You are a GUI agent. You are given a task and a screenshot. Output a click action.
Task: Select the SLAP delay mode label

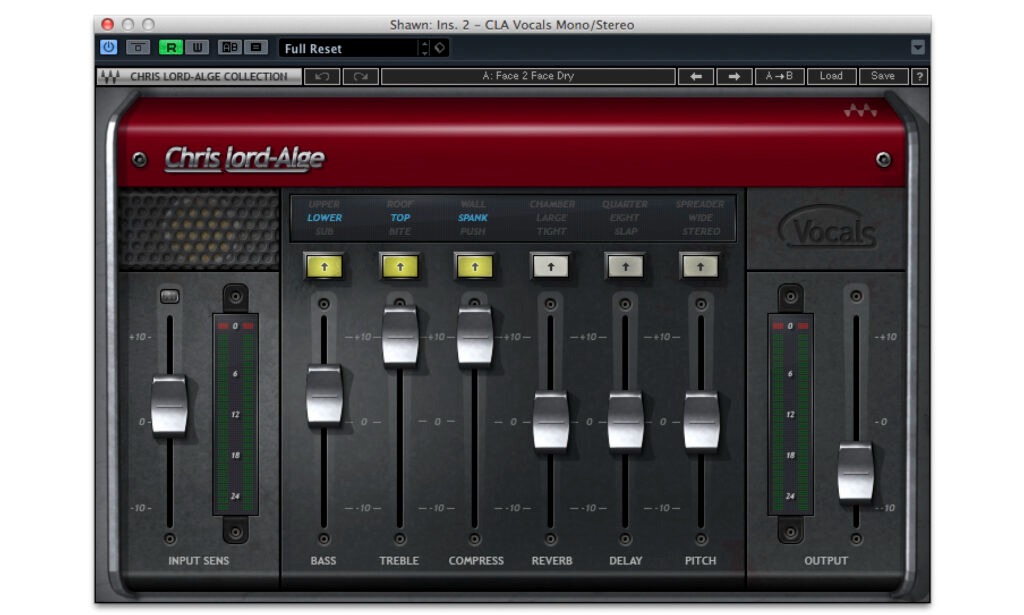coord(625,232)
